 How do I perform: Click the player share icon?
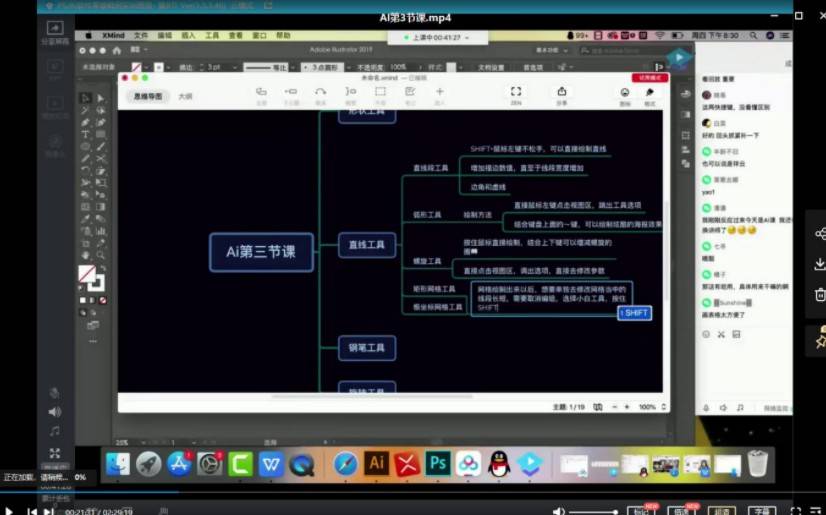[820, 233]
